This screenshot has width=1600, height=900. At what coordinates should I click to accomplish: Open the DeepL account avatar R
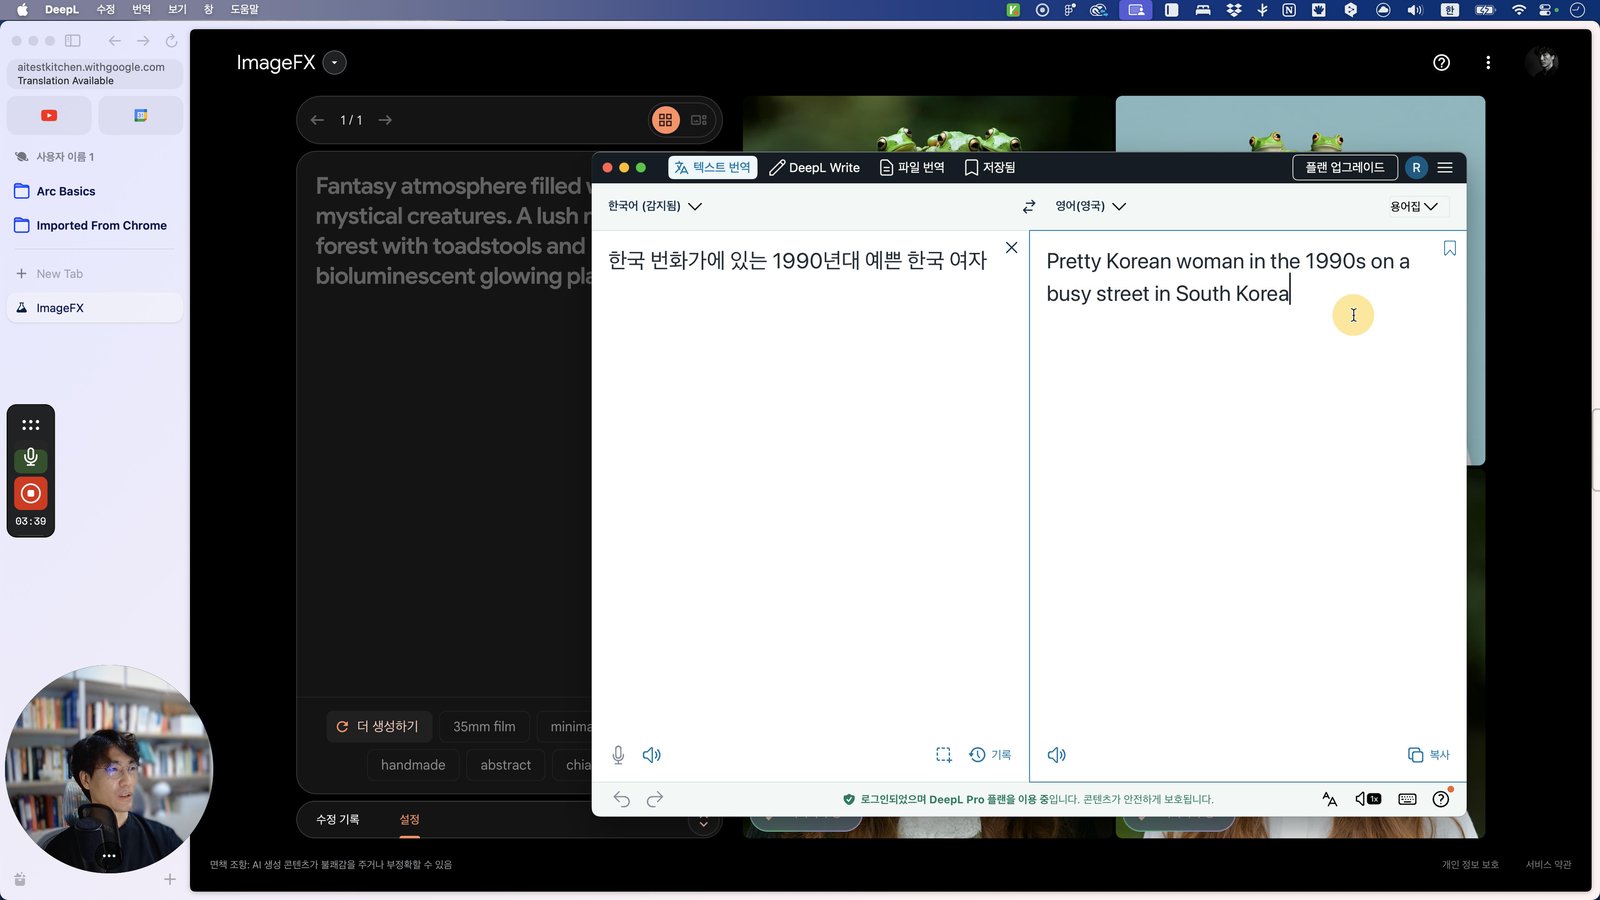(1416, 168)
